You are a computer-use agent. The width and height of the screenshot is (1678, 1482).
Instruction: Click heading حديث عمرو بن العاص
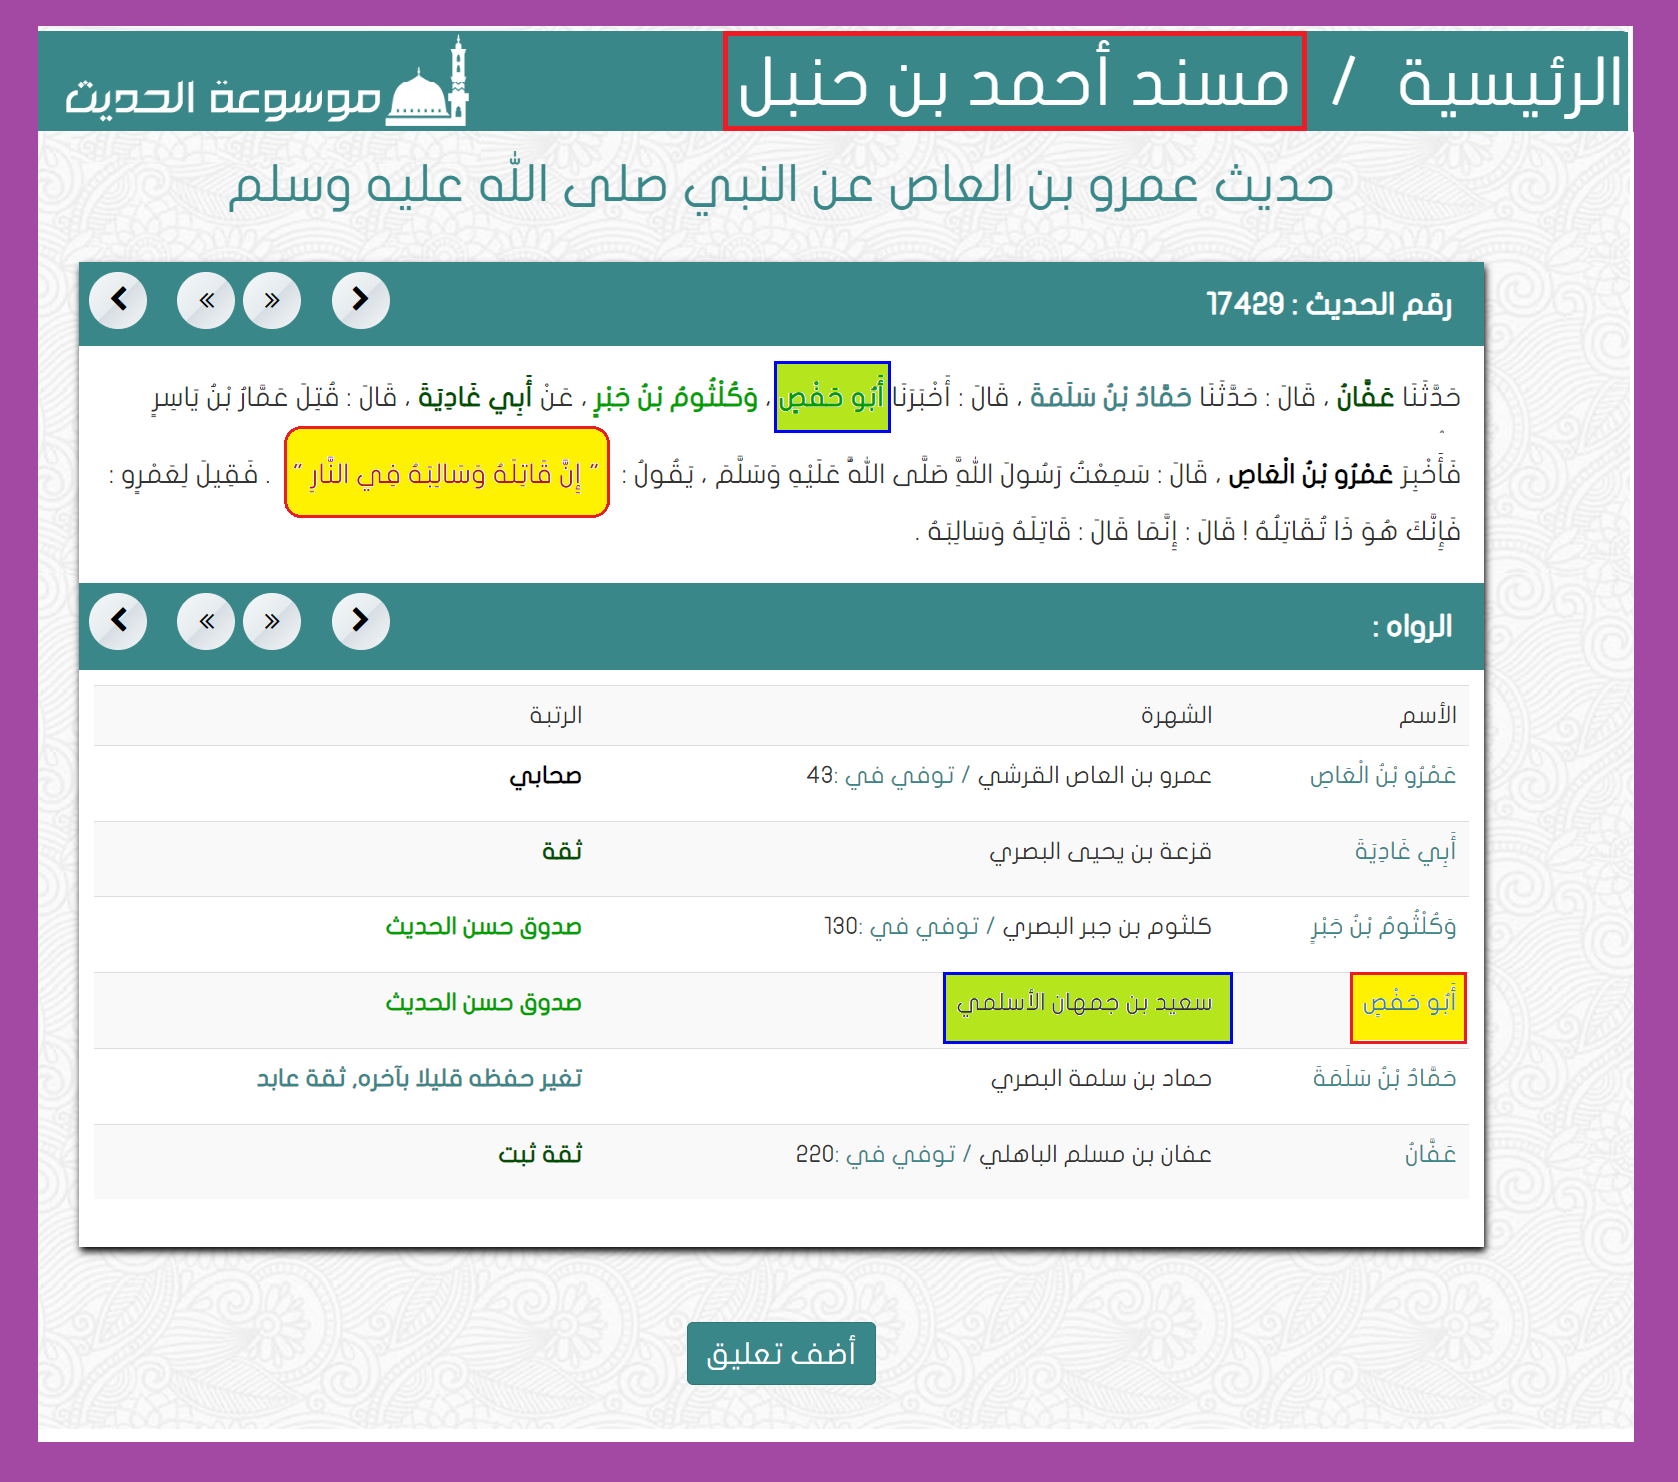781,186
